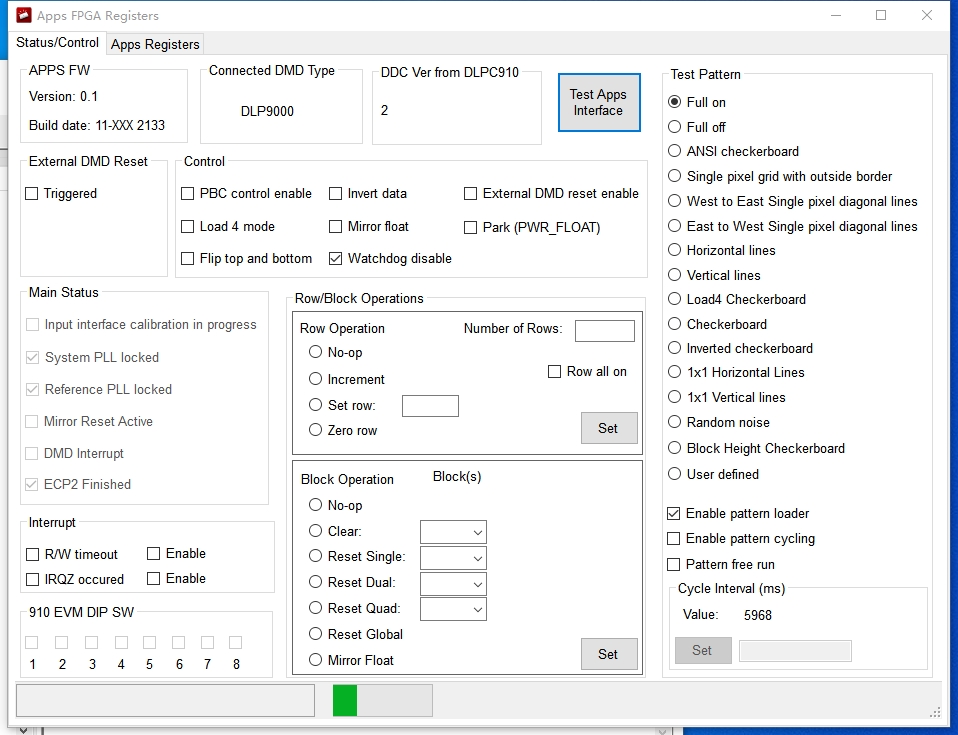The image size is (958, 735).
Task: Select the Full on test pattern
Action: (x=675, y=101)
